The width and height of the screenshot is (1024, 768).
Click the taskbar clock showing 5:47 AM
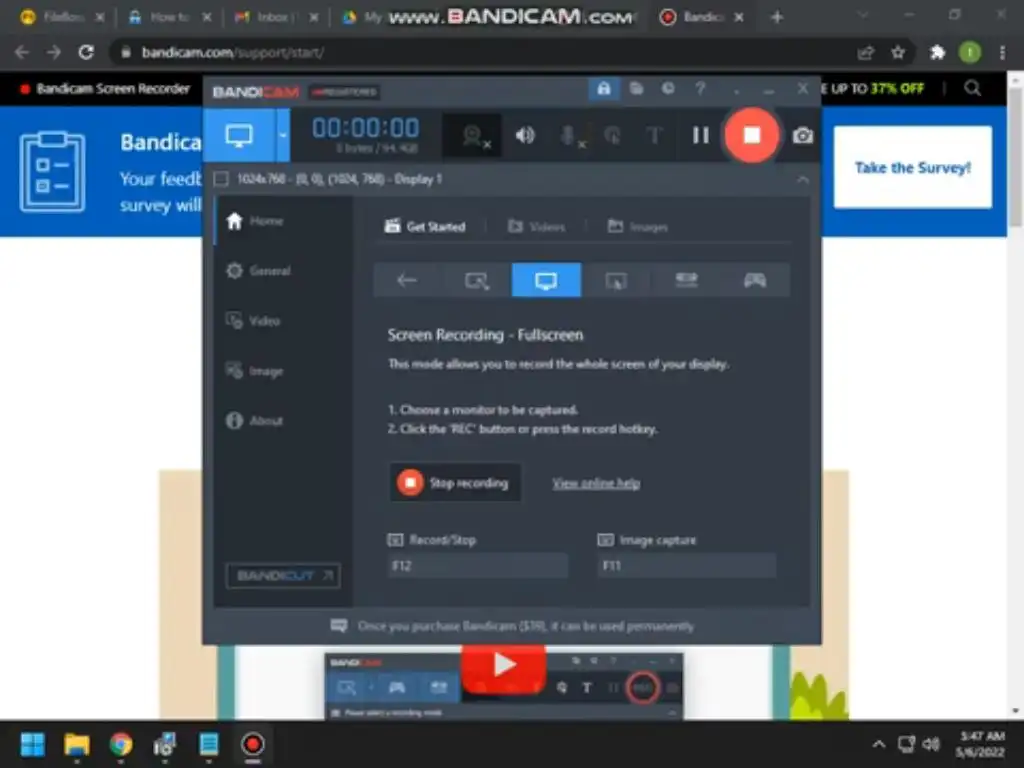click(980, 744)
